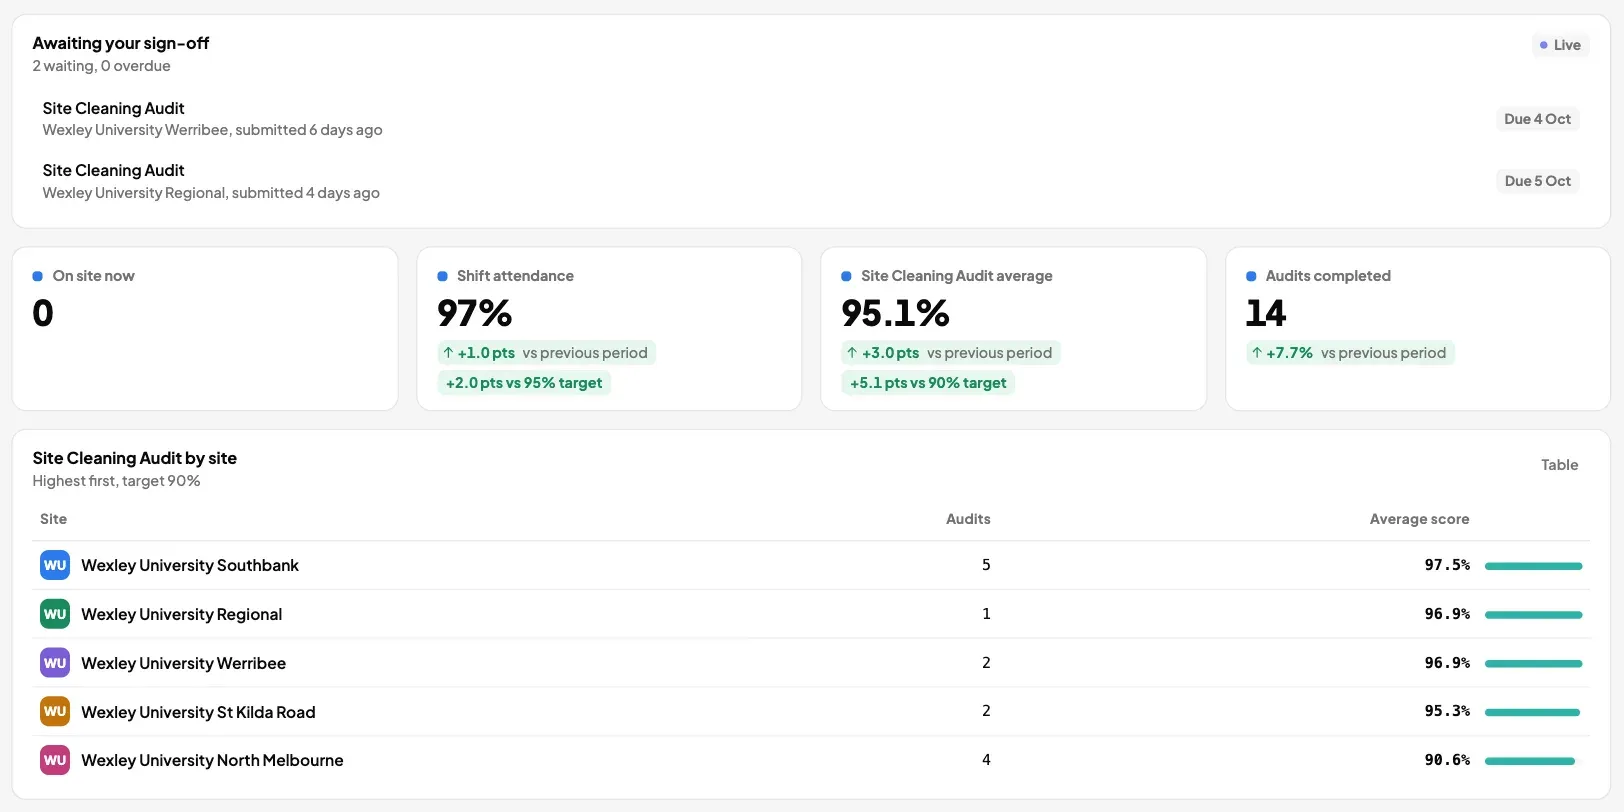Click the North Melbourne pink WU badge
The width and height of the screenshot is (1624, 812).
pos(55,760)
